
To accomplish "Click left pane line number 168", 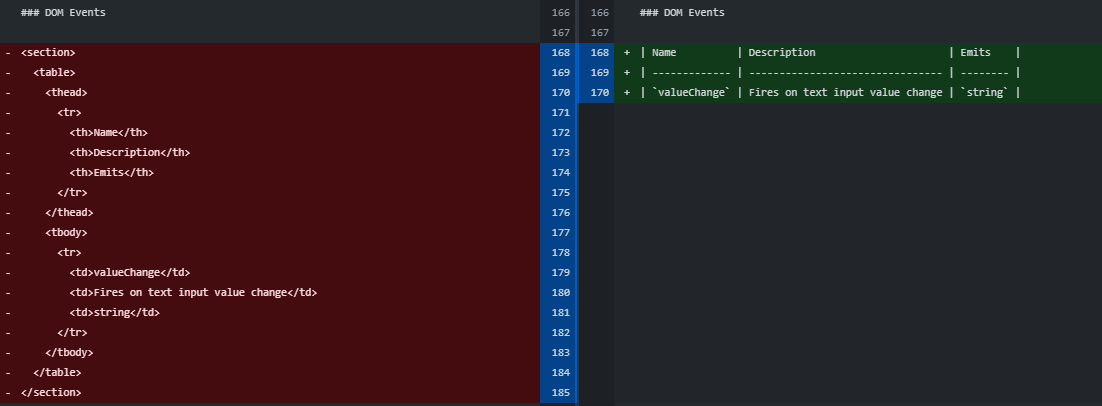I will pyautogui.click(x=561, y=53).
